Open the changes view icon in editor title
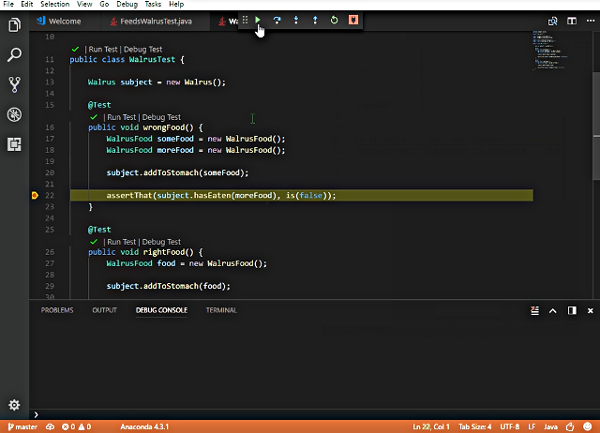Viewport: 600px width, 433px height. [552, 21]
